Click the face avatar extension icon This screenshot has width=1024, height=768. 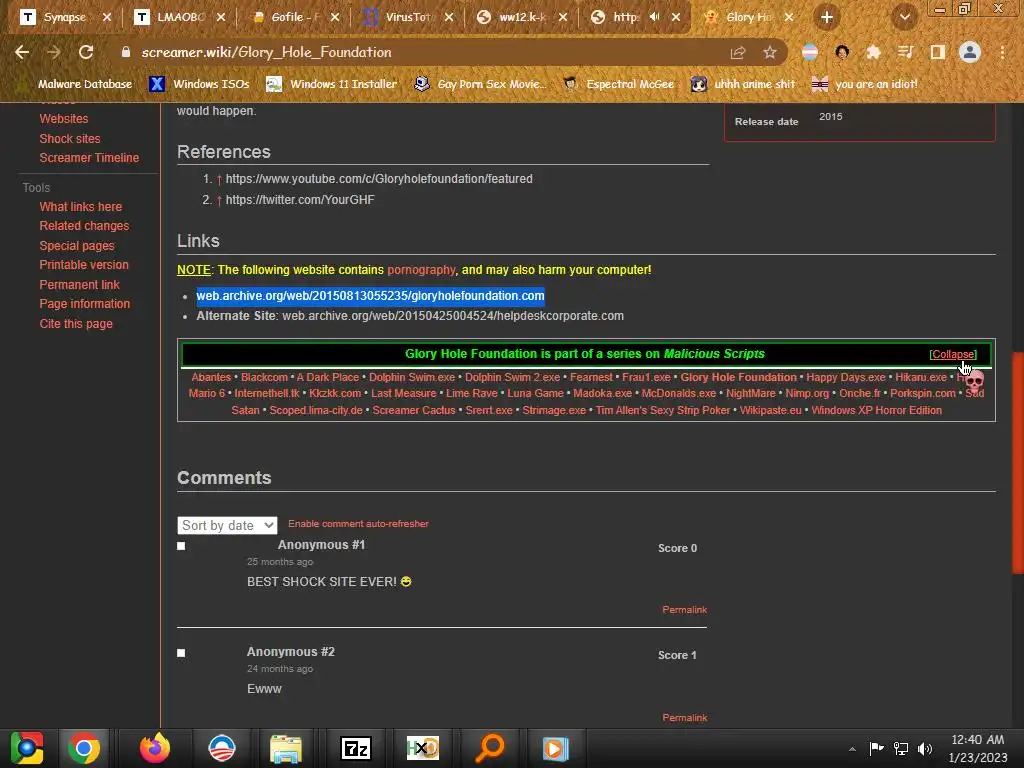point(842,52)
